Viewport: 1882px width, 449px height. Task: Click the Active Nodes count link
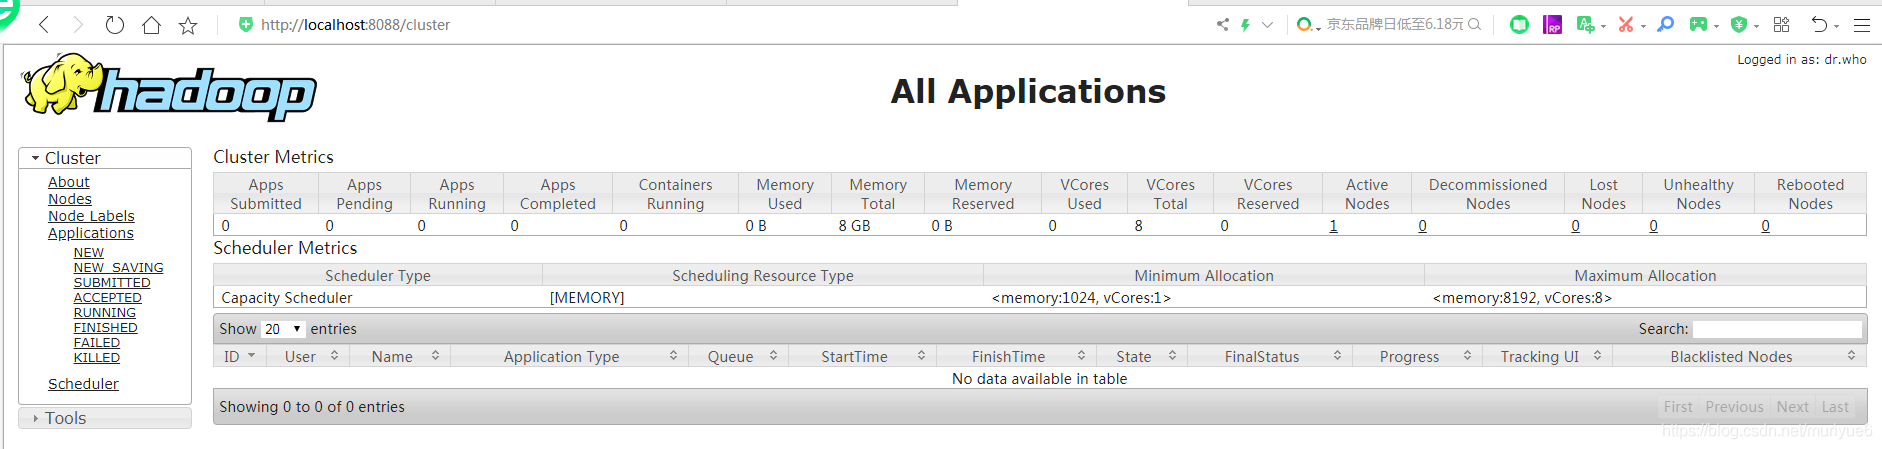click(x=1333, y=226)
